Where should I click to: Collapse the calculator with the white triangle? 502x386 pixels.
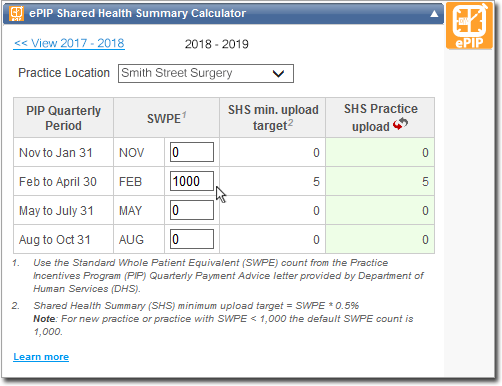pyautogui.click(x=434, y=14)
